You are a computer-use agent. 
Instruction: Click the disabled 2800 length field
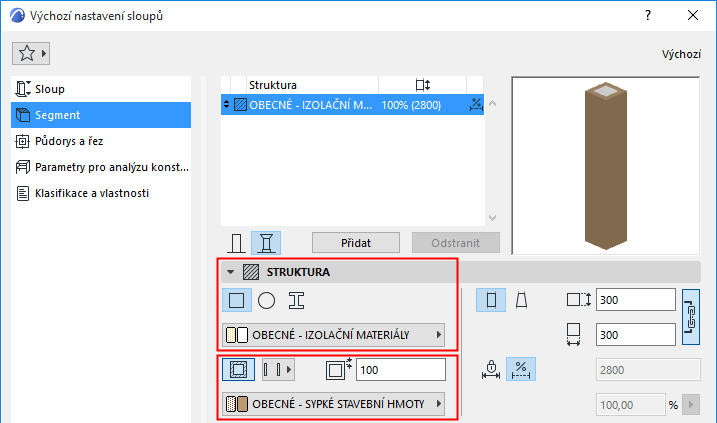648,369
